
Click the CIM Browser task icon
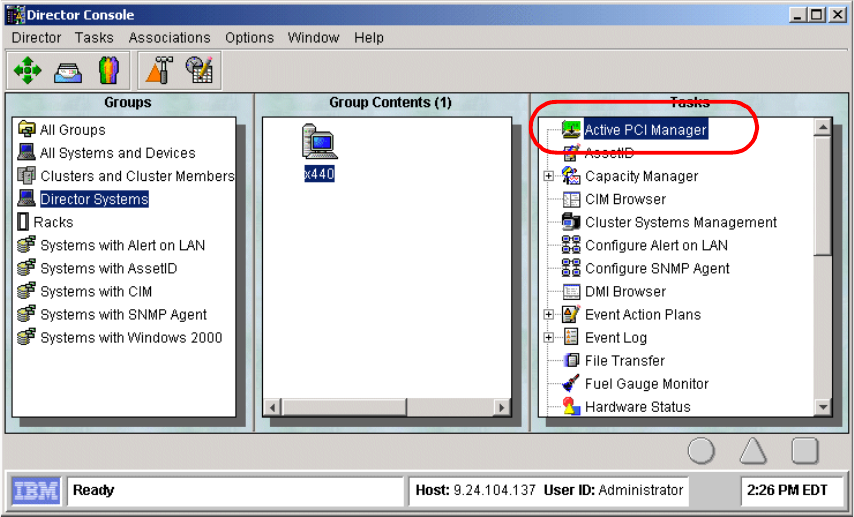point(571,199)
